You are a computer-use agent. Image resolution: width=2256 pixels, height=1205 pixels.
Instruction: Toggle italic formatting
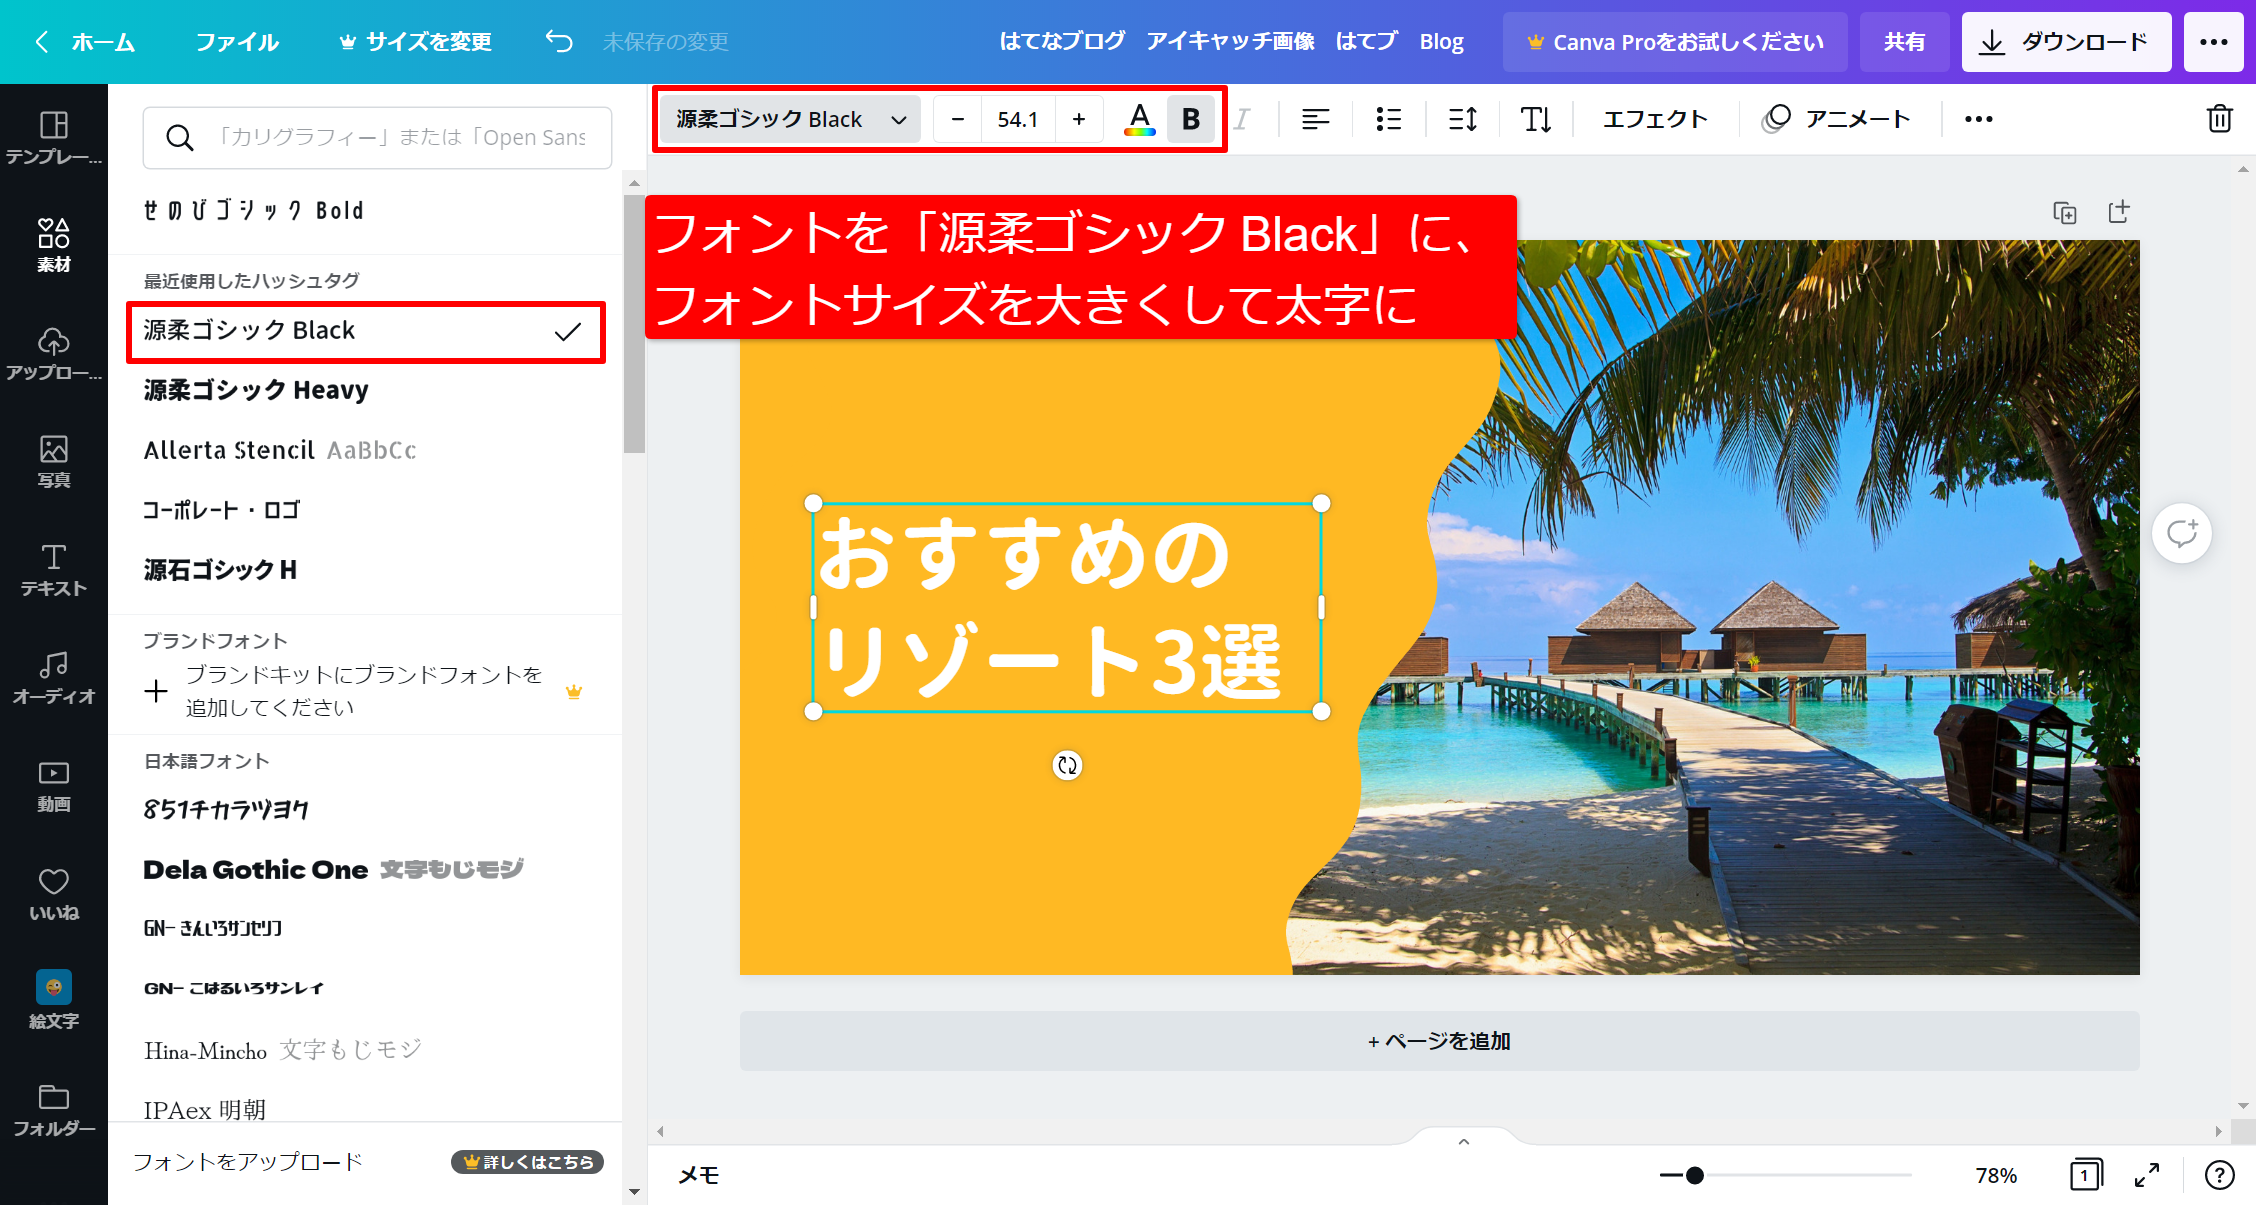[x=1241, y=119]
